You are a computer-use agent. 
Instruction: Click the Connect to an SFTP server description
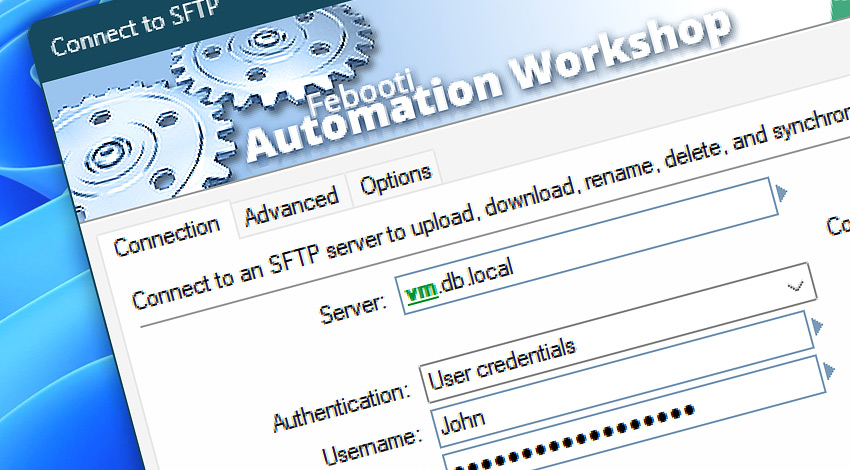(x=491, y=207)
